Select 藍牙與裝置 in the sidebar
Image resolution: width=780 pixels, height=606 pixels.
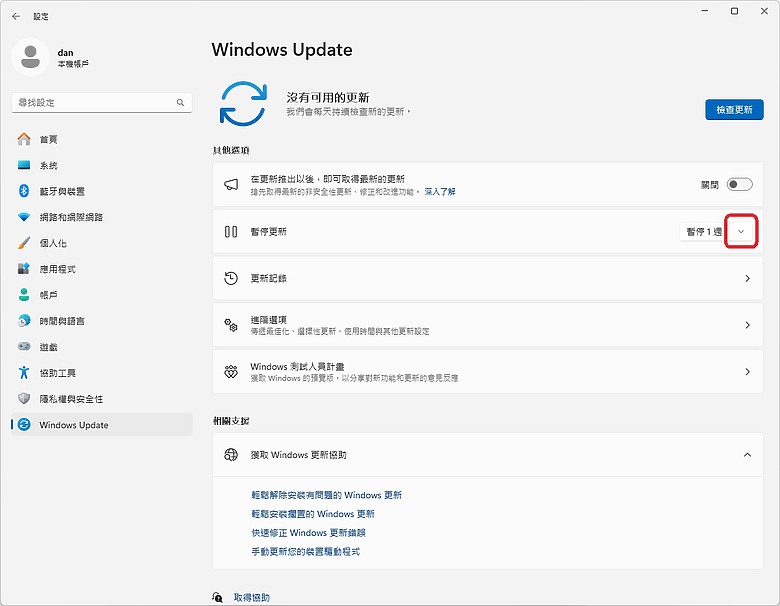(62, 191)
